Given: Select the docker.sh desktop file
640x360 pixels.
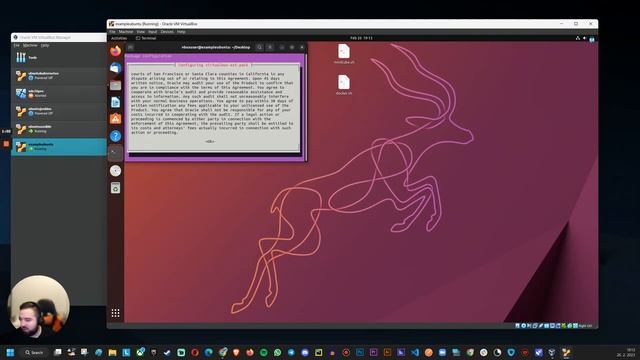Looking at the screenshot, I should click(344, 85).
